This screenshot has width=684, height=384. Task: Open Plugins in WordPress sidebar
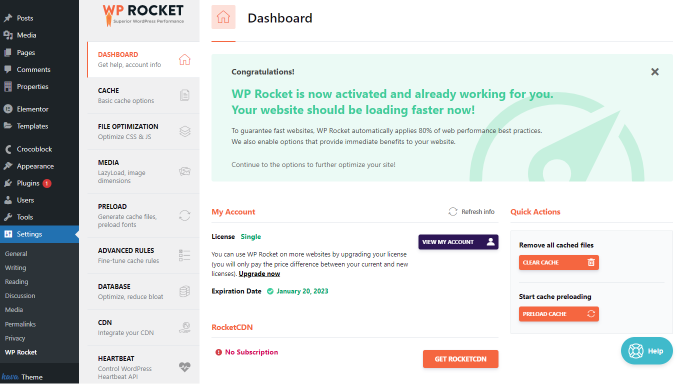[27, 183]
